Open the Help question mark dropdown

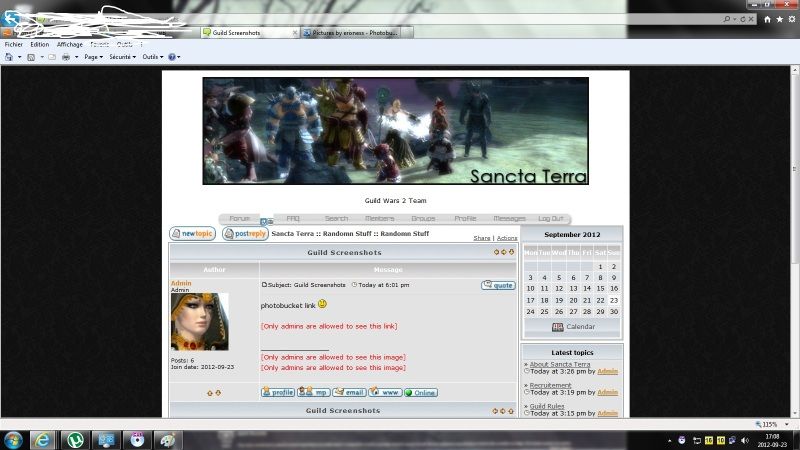coord(174,57)
